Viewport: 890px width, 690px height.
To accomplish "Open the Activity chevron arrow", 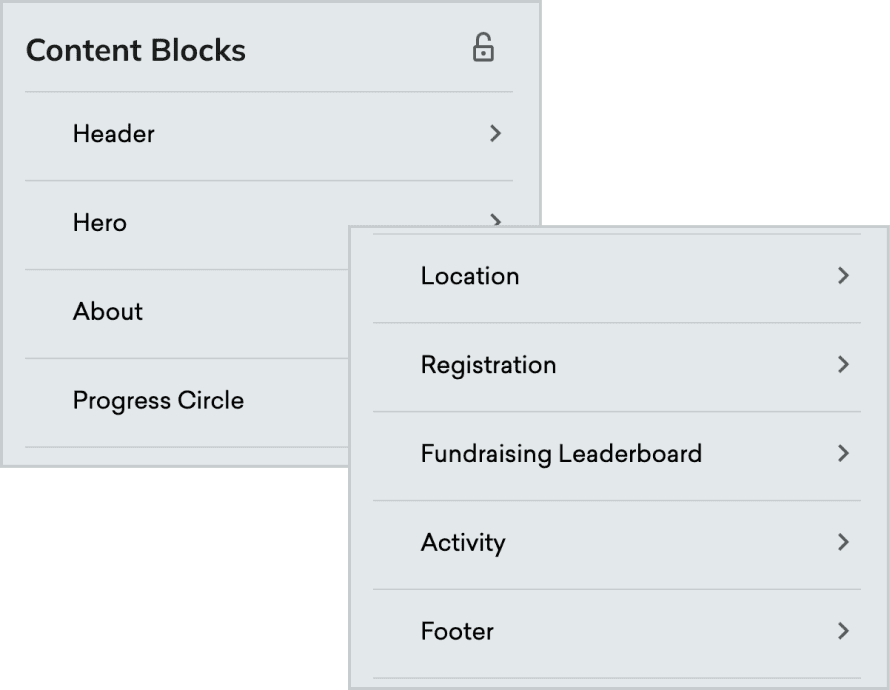I will [x=843, y=542].
